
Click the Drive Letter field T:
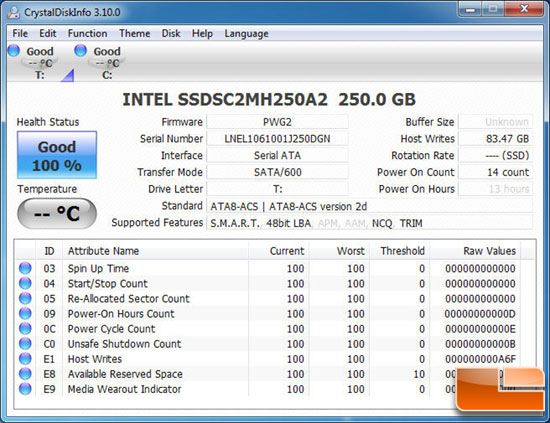pyautogui.click(x=277, y=189)
